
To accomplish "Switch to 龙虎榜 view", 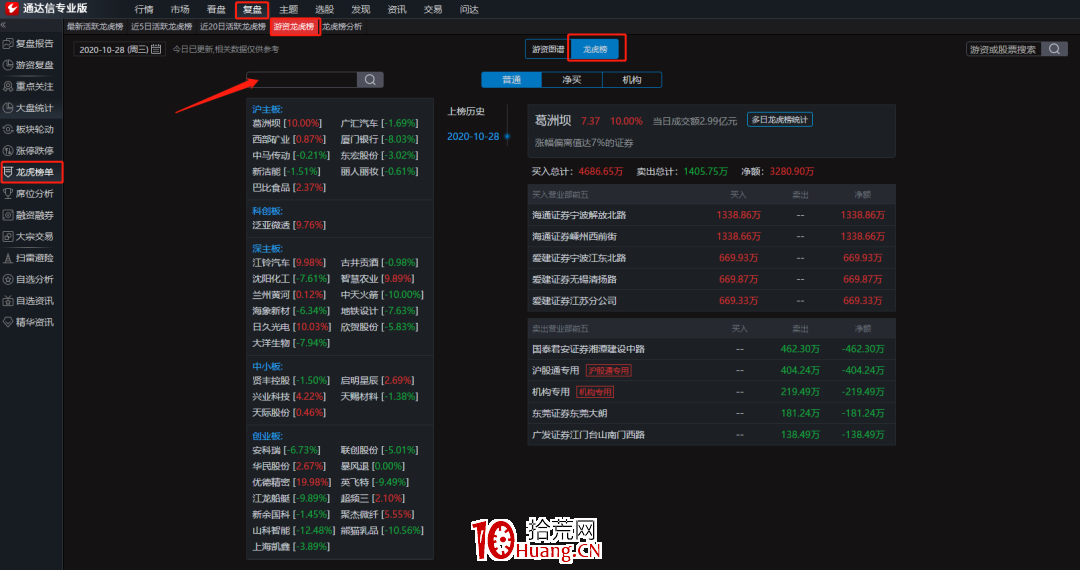I will click(x=594, y=50).
